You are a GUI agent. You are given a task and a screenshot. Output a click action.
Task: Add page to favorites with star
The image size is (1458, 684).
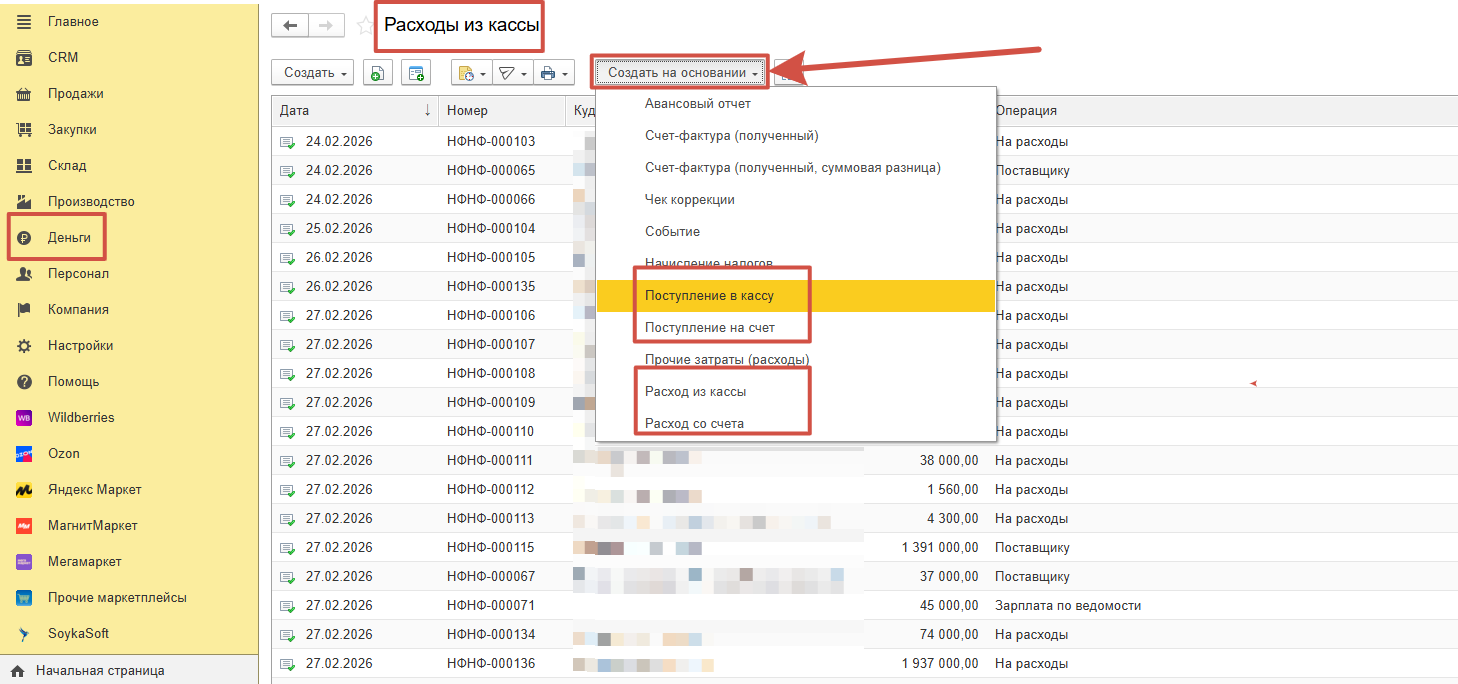pos(365,26)
